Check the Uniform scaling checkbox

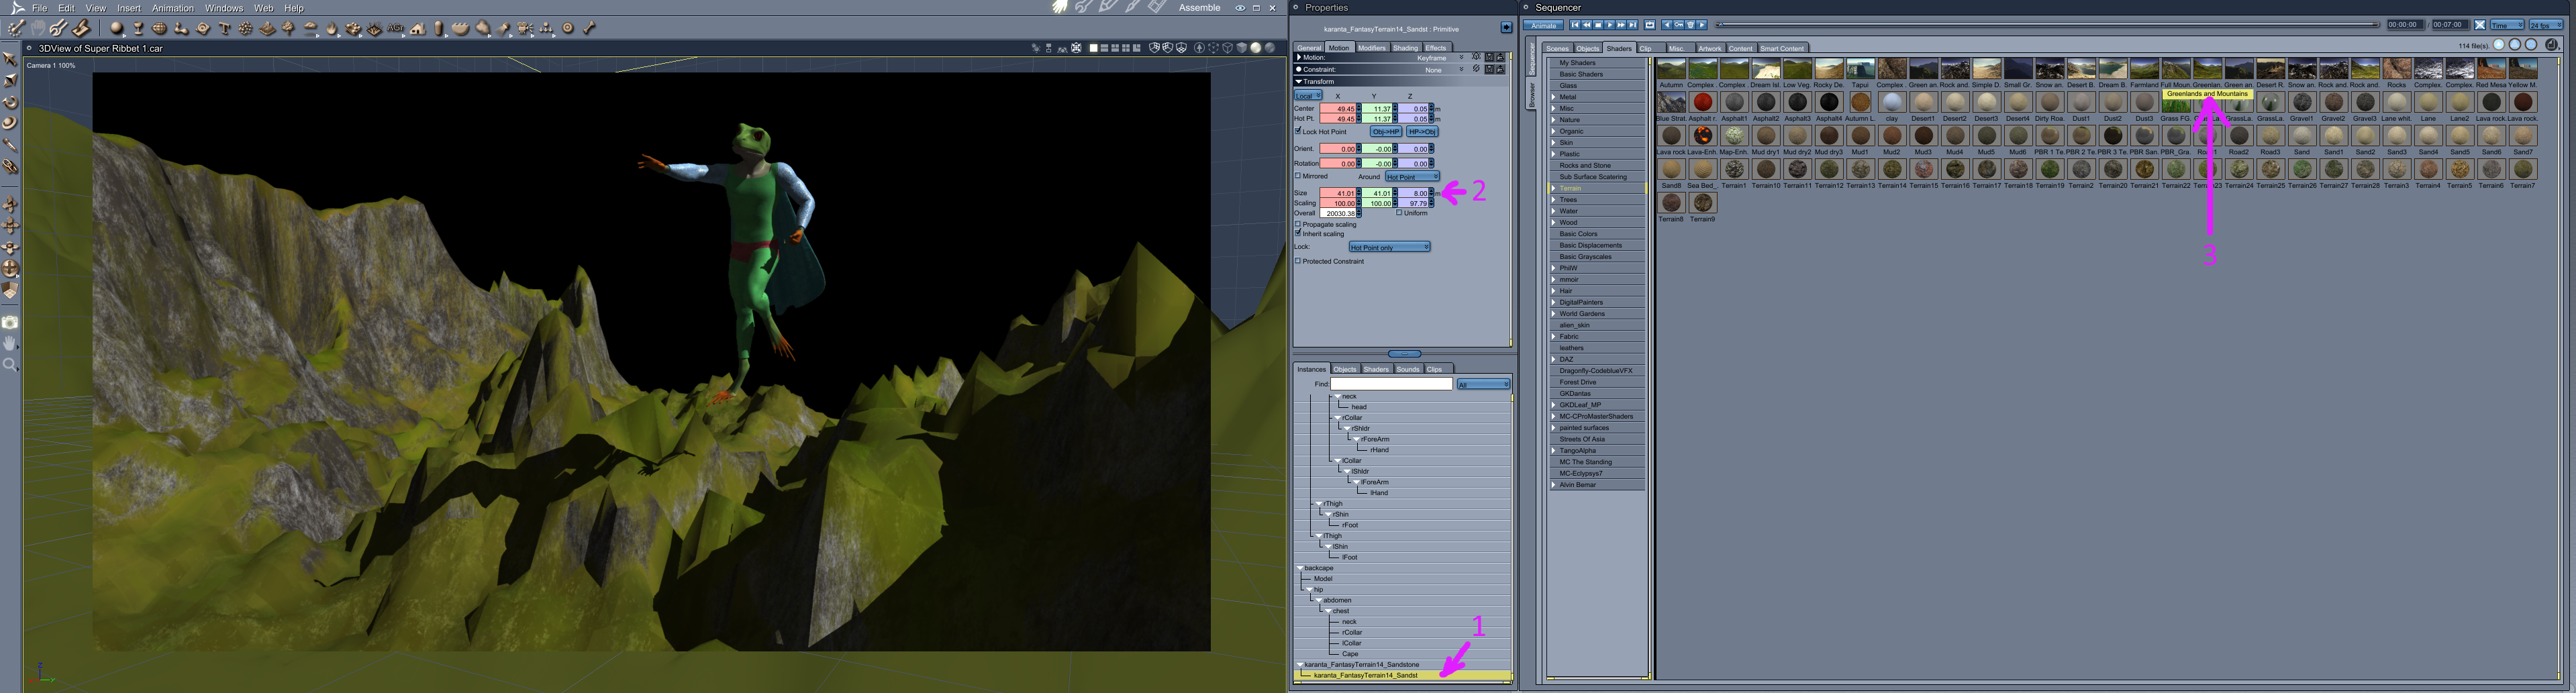click(1399, 213)
